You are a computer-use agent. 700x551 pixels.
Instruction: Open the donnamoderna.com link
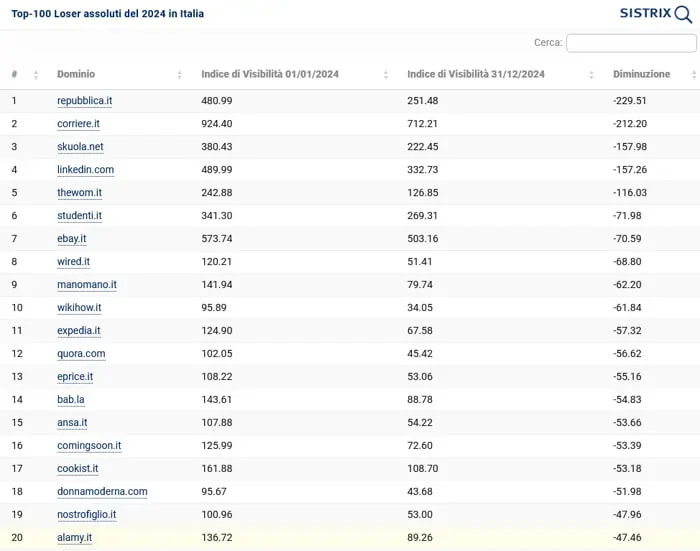pos(102,492)
